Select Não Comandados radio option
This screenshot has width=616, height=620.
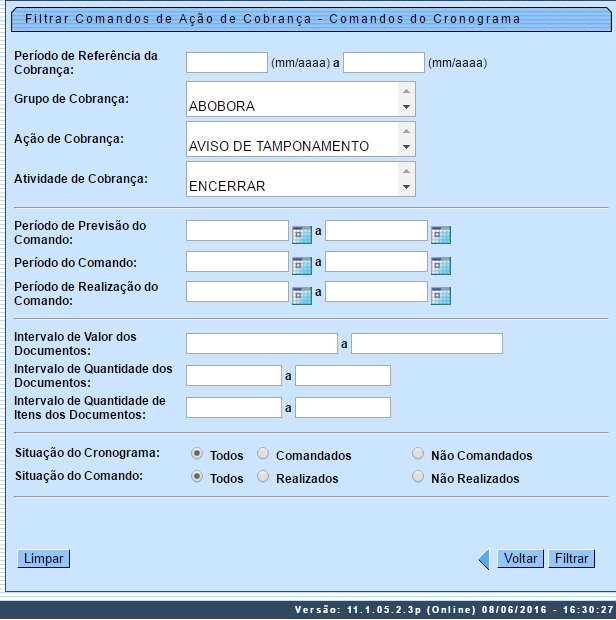(418, 454)
